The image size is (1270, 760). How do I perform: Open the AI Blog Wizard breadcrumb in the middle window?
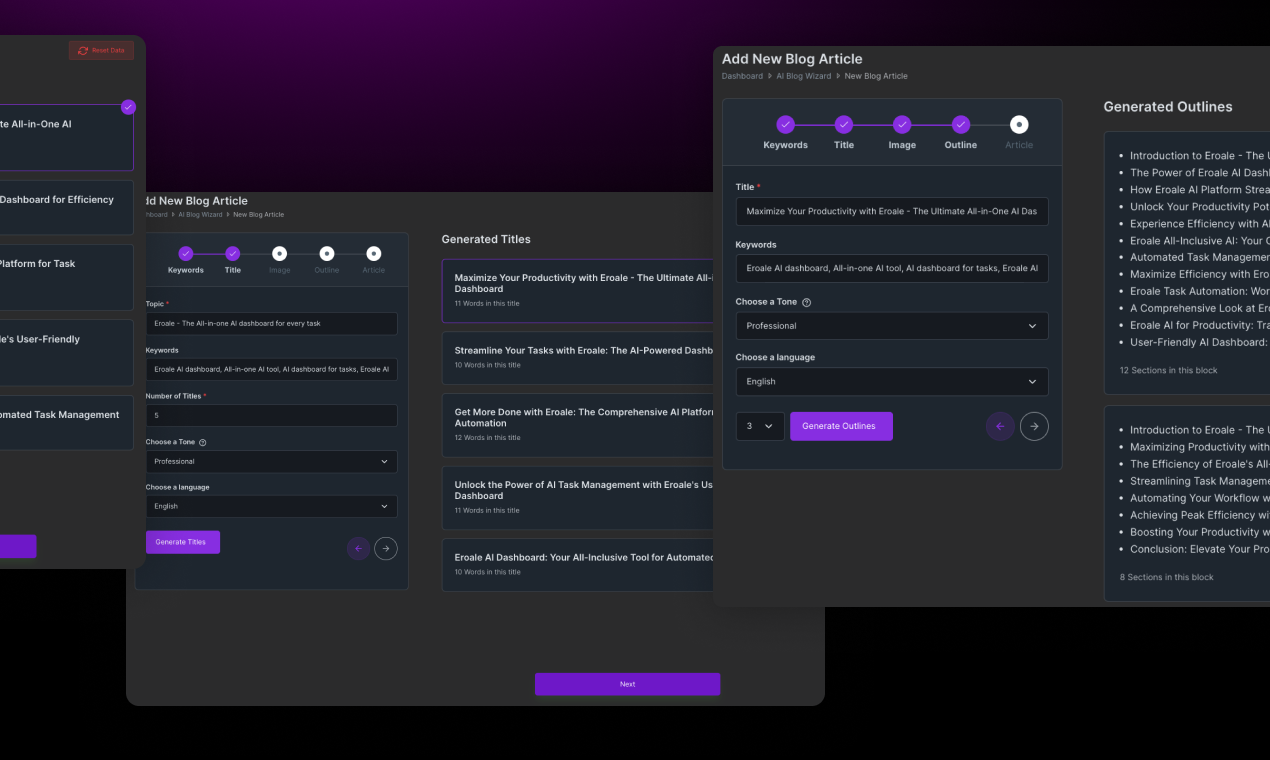click(x=201, y=215)
